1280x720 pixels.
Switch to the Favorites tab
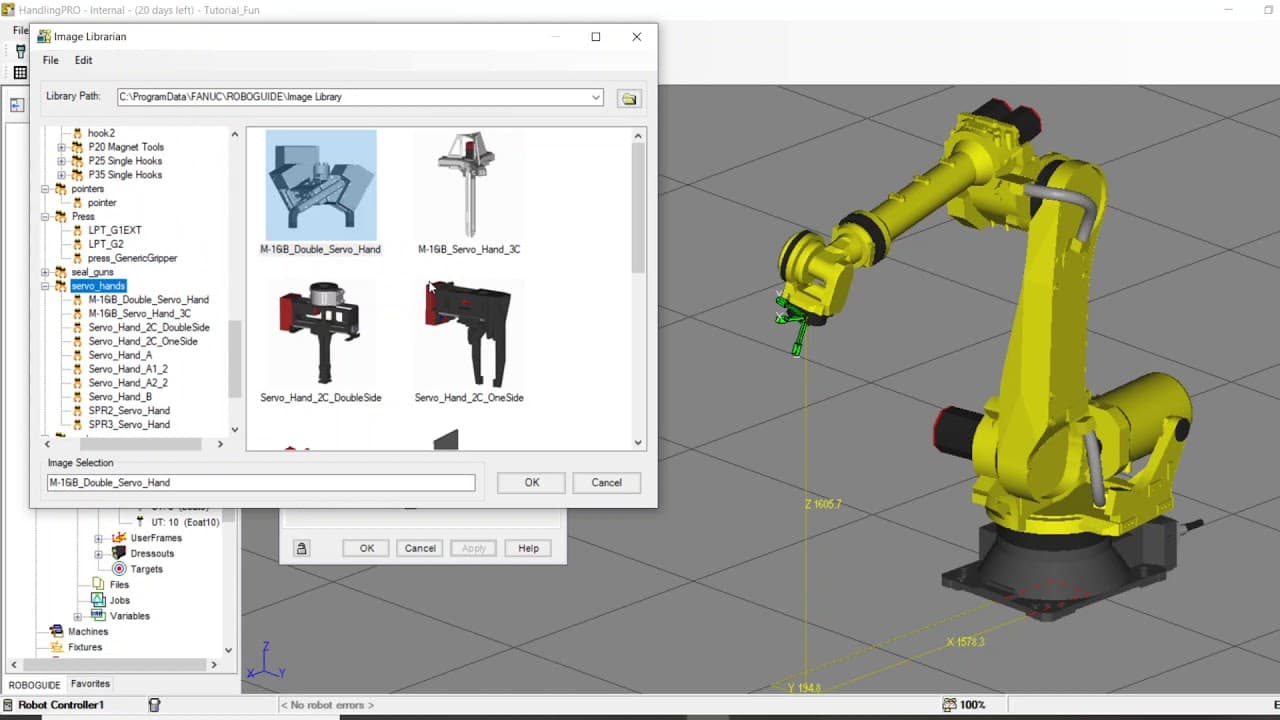(x=90, y=683)
